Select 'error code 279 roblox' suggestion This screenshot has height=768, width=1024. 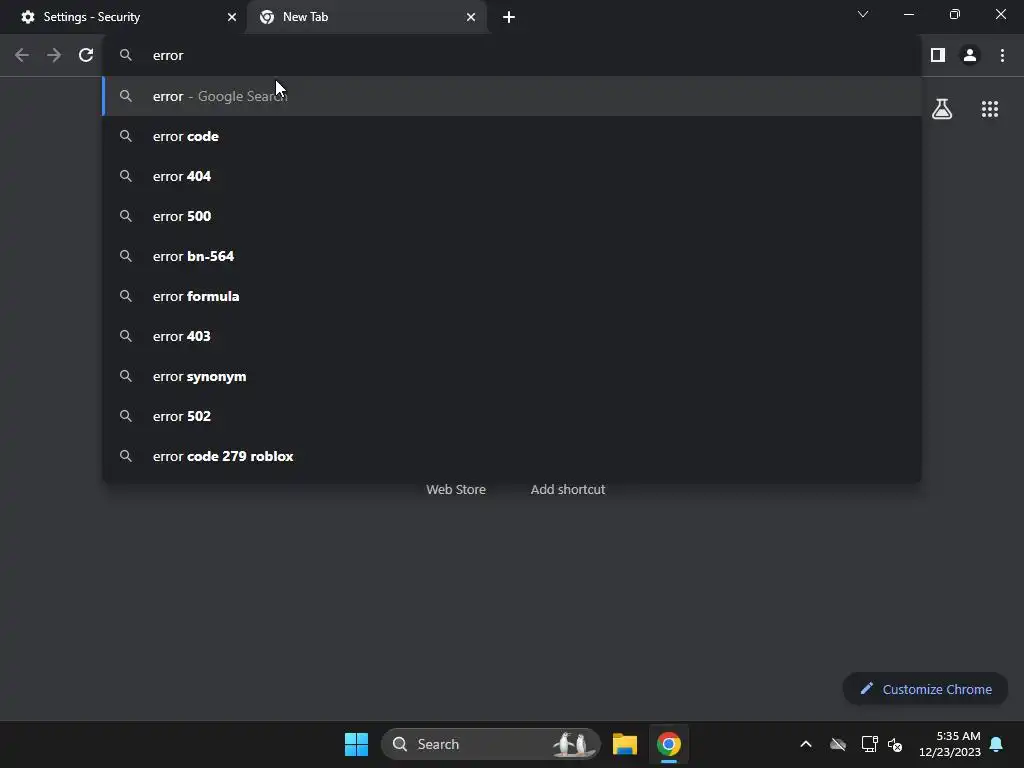[x=512, y=456]
